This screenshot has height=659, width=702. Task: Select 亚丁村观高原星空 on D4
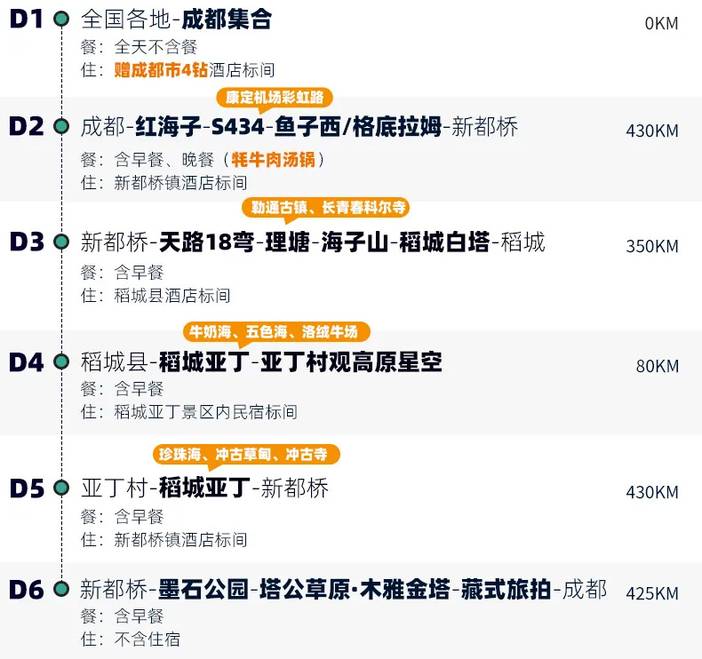350,362
